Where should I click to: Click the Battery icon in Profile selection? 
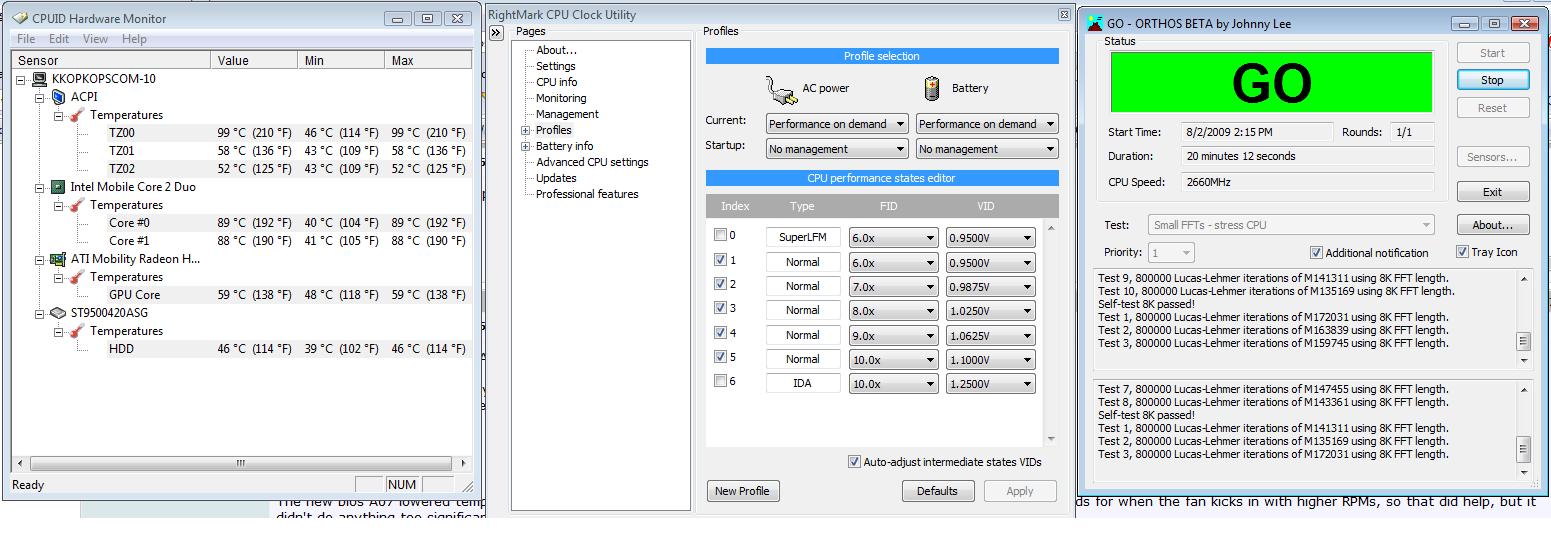tap(932, 88)
